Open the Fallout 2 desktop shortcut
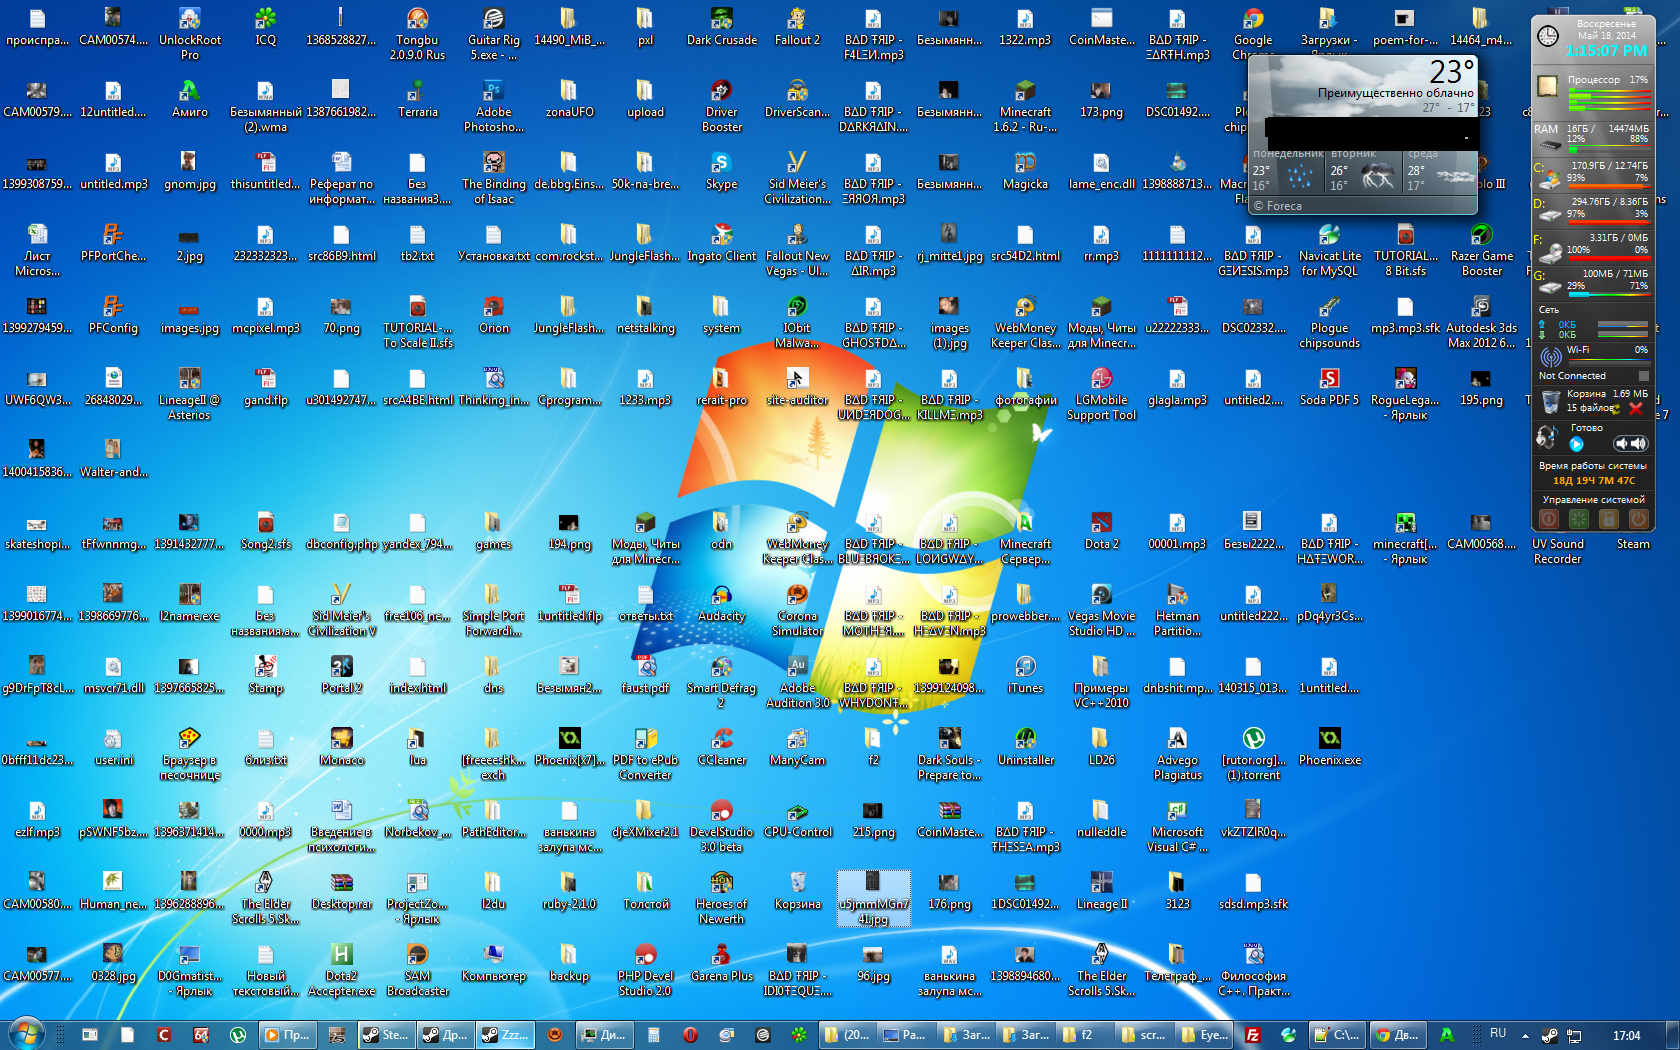The image size is (1680, 1050). (x=797, y=26)
